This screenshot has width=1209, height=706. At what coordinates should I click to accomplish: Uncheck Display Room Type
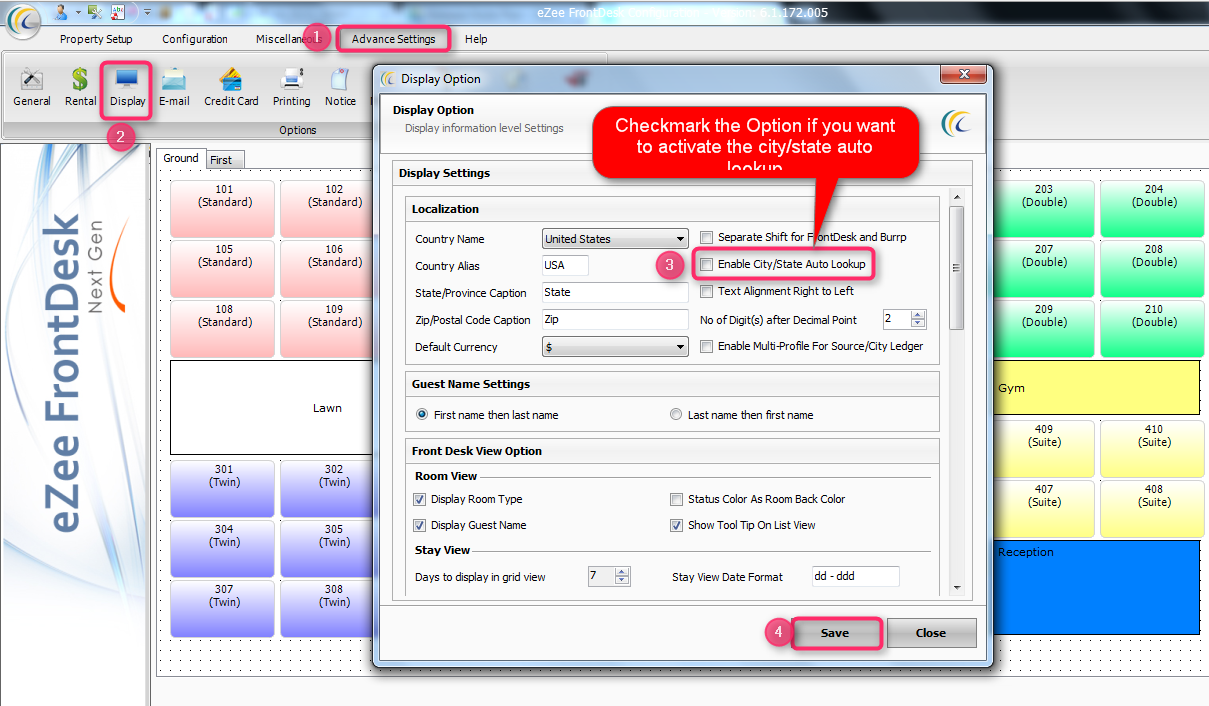click(x=420, y=499)
